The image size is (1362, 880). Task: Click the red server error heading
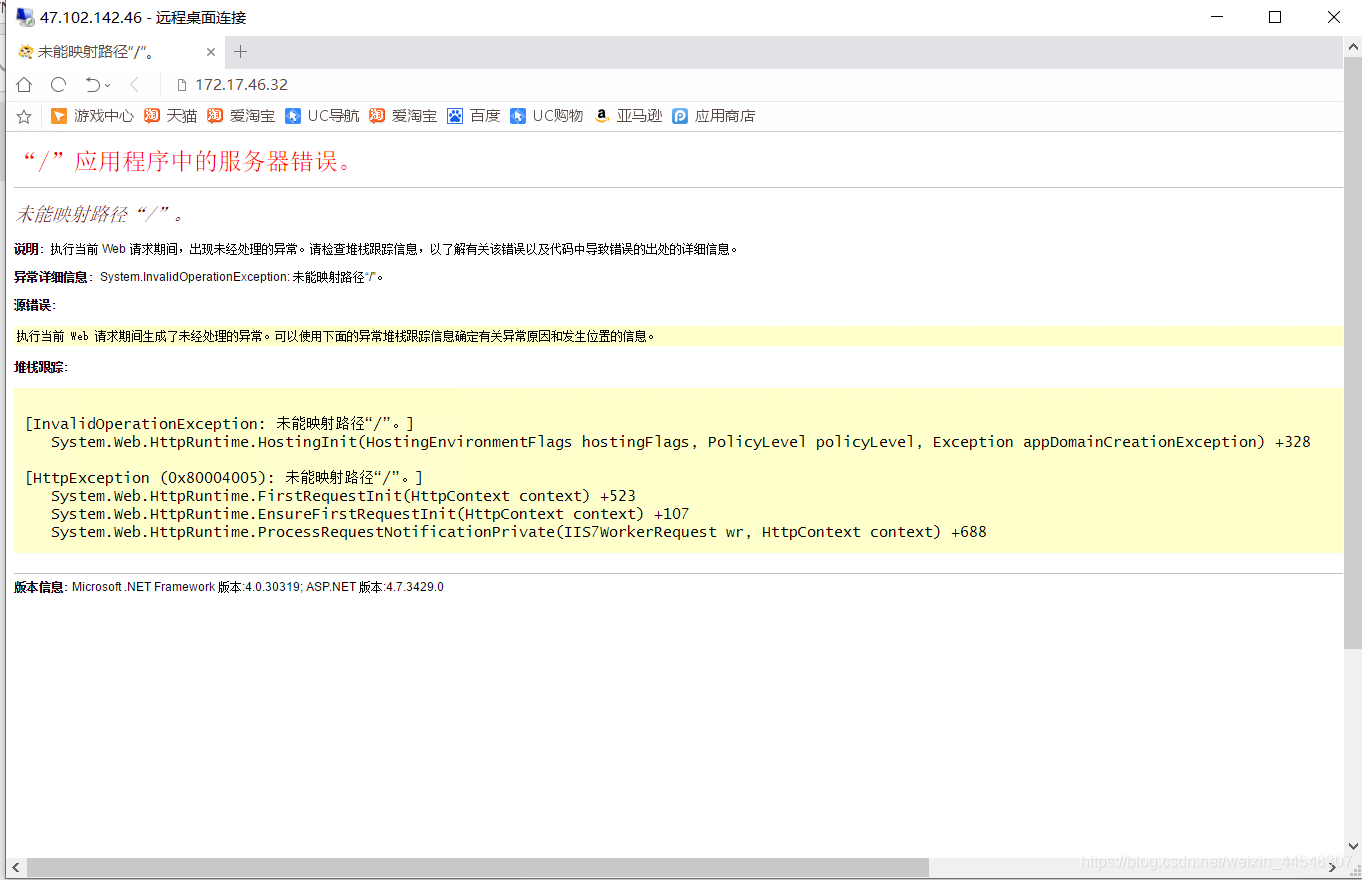point(187,162)
